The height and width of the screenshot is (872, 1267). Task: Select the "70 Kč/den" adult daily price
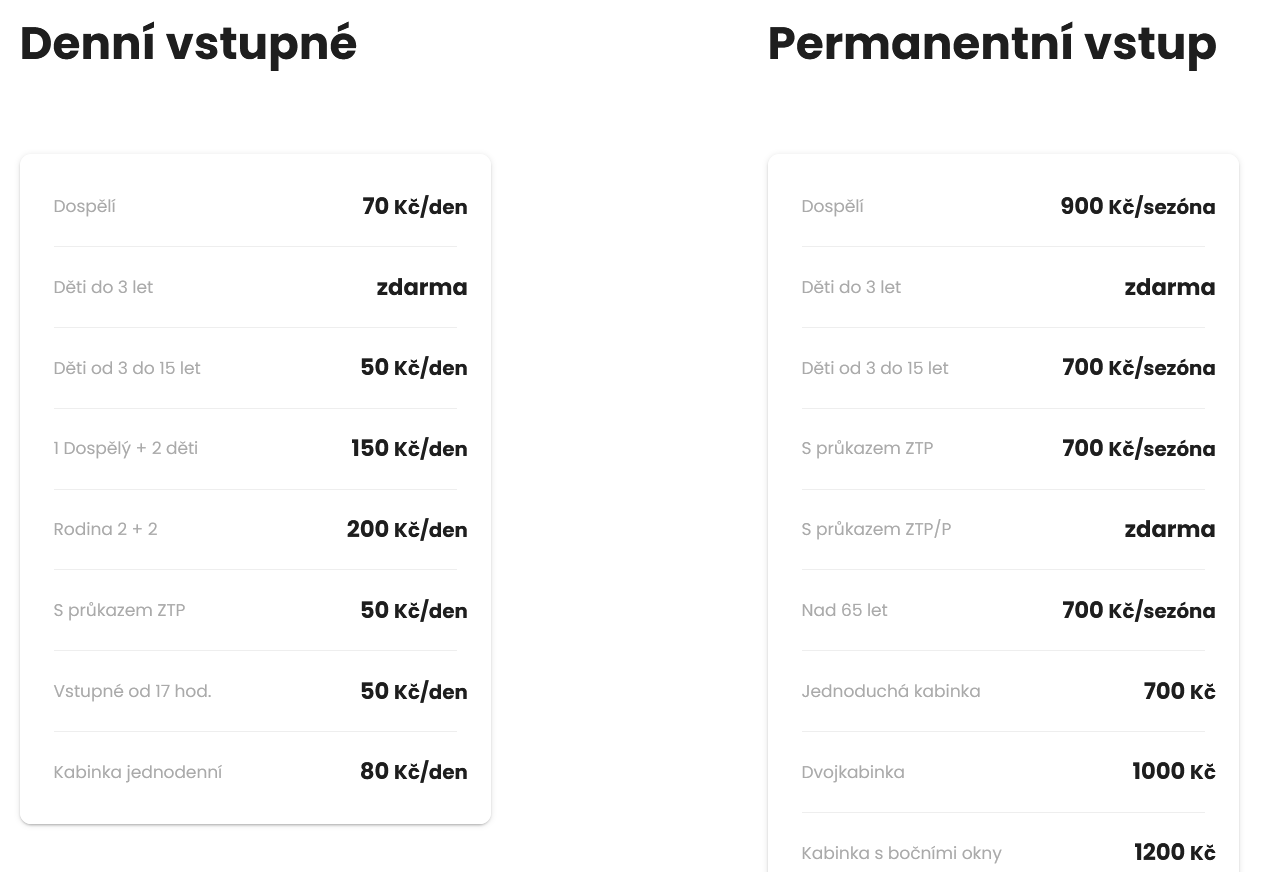[x=414, y=207]
